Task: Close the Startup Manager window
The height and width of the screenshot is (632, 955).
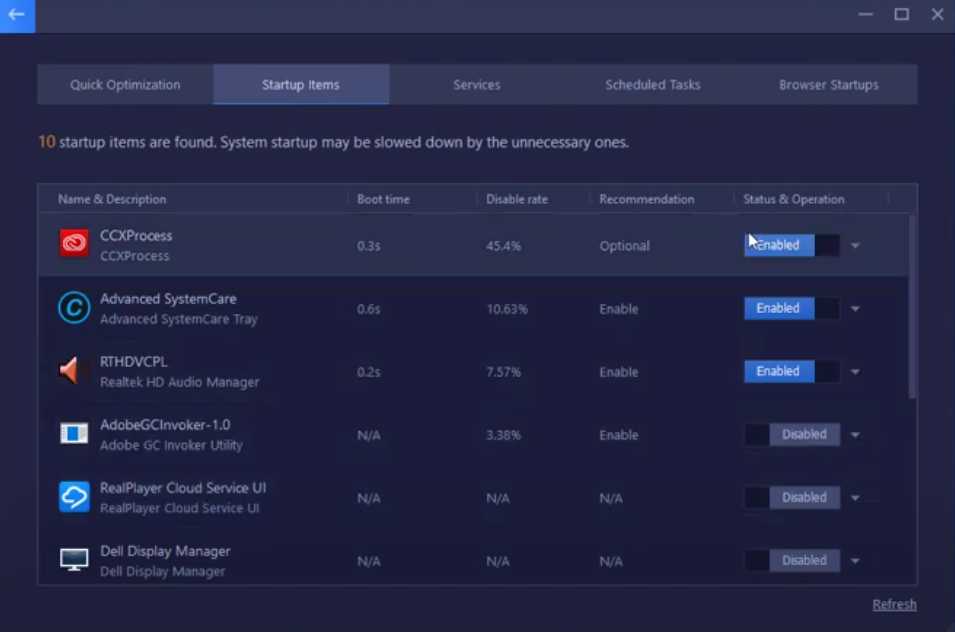Action: [937, 15]
